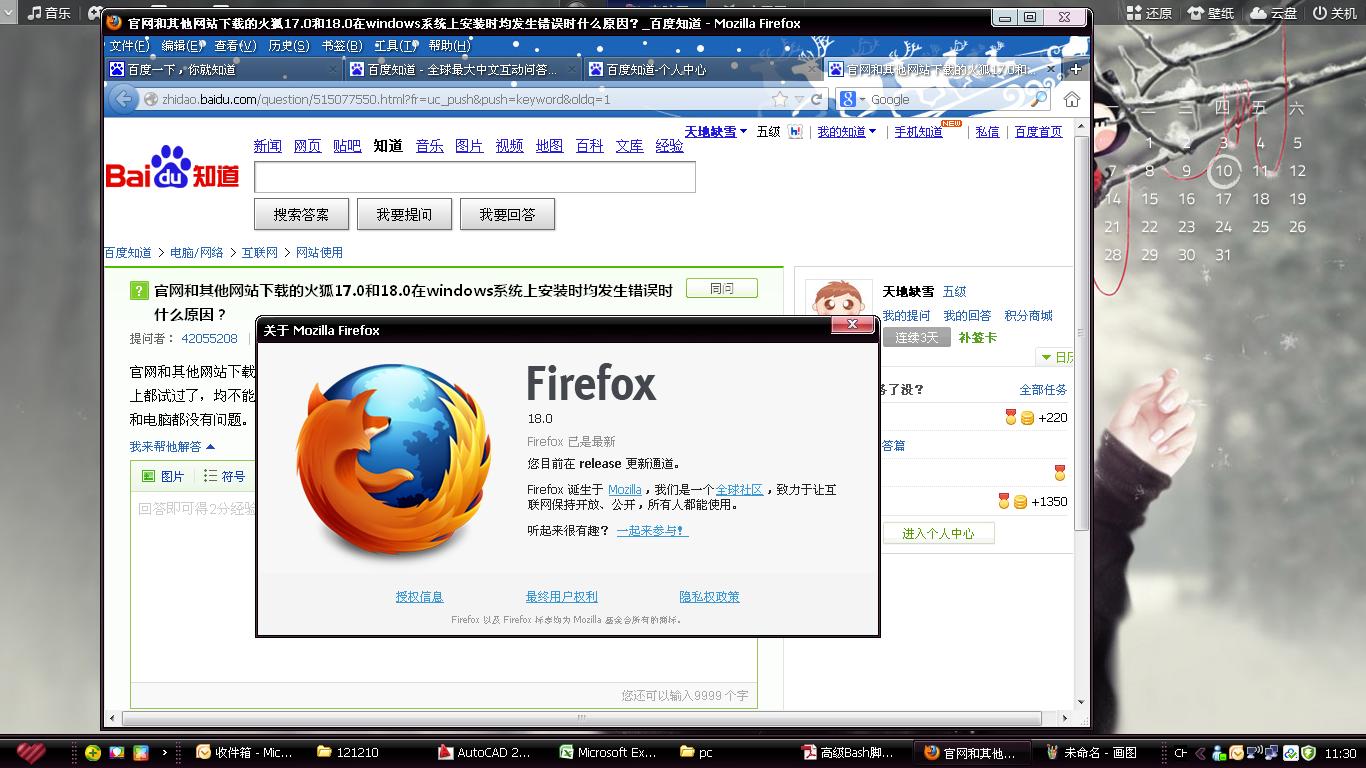Reload the page with the refresh icon
The image size is (1366, 768).
tap(817, 99)
